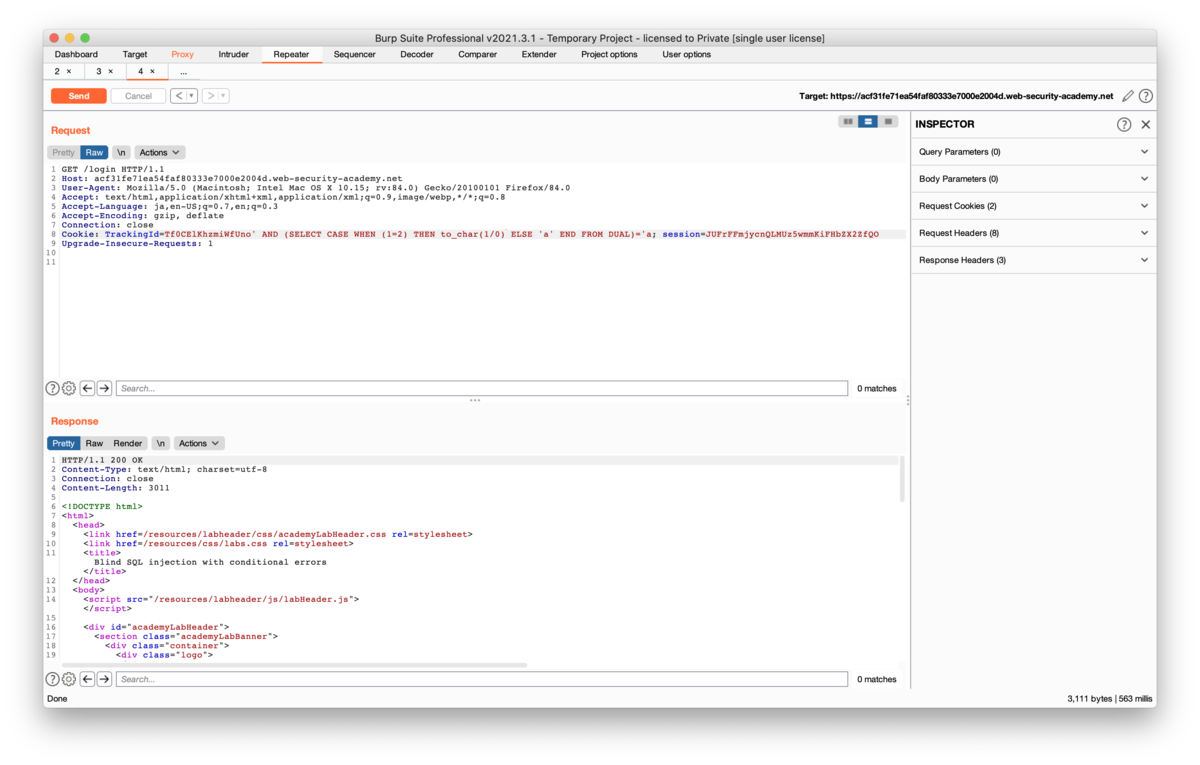
Task: Close the Inspector panel
Action: pyautogui.click(x=1146, y=124)
